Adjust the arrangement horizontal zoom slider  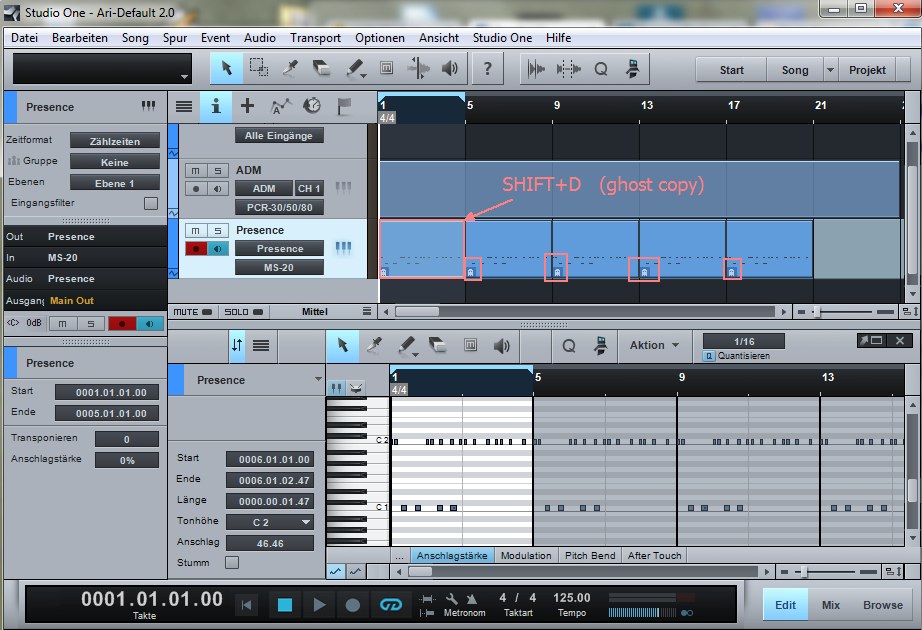[817, 312]
